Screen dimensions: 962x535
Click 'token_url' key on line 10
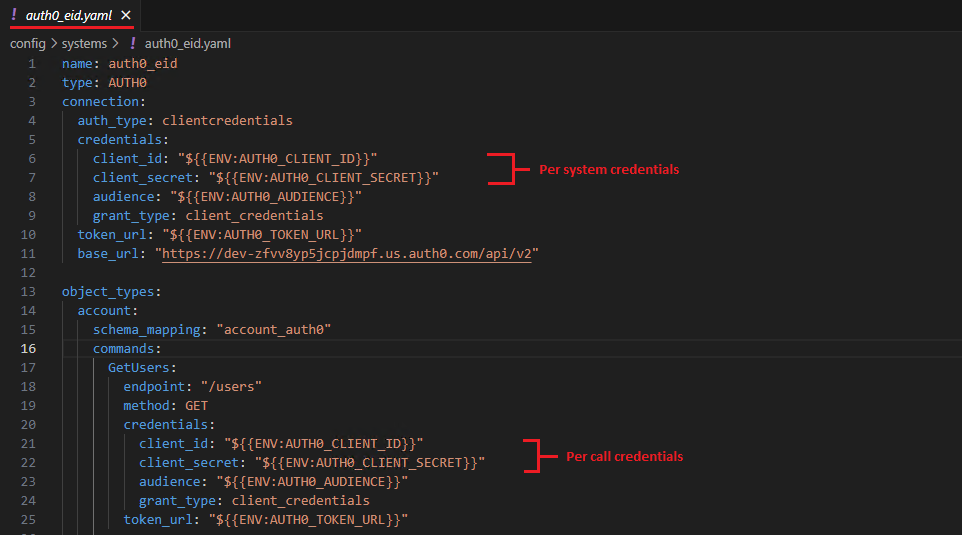coord(112,235)
